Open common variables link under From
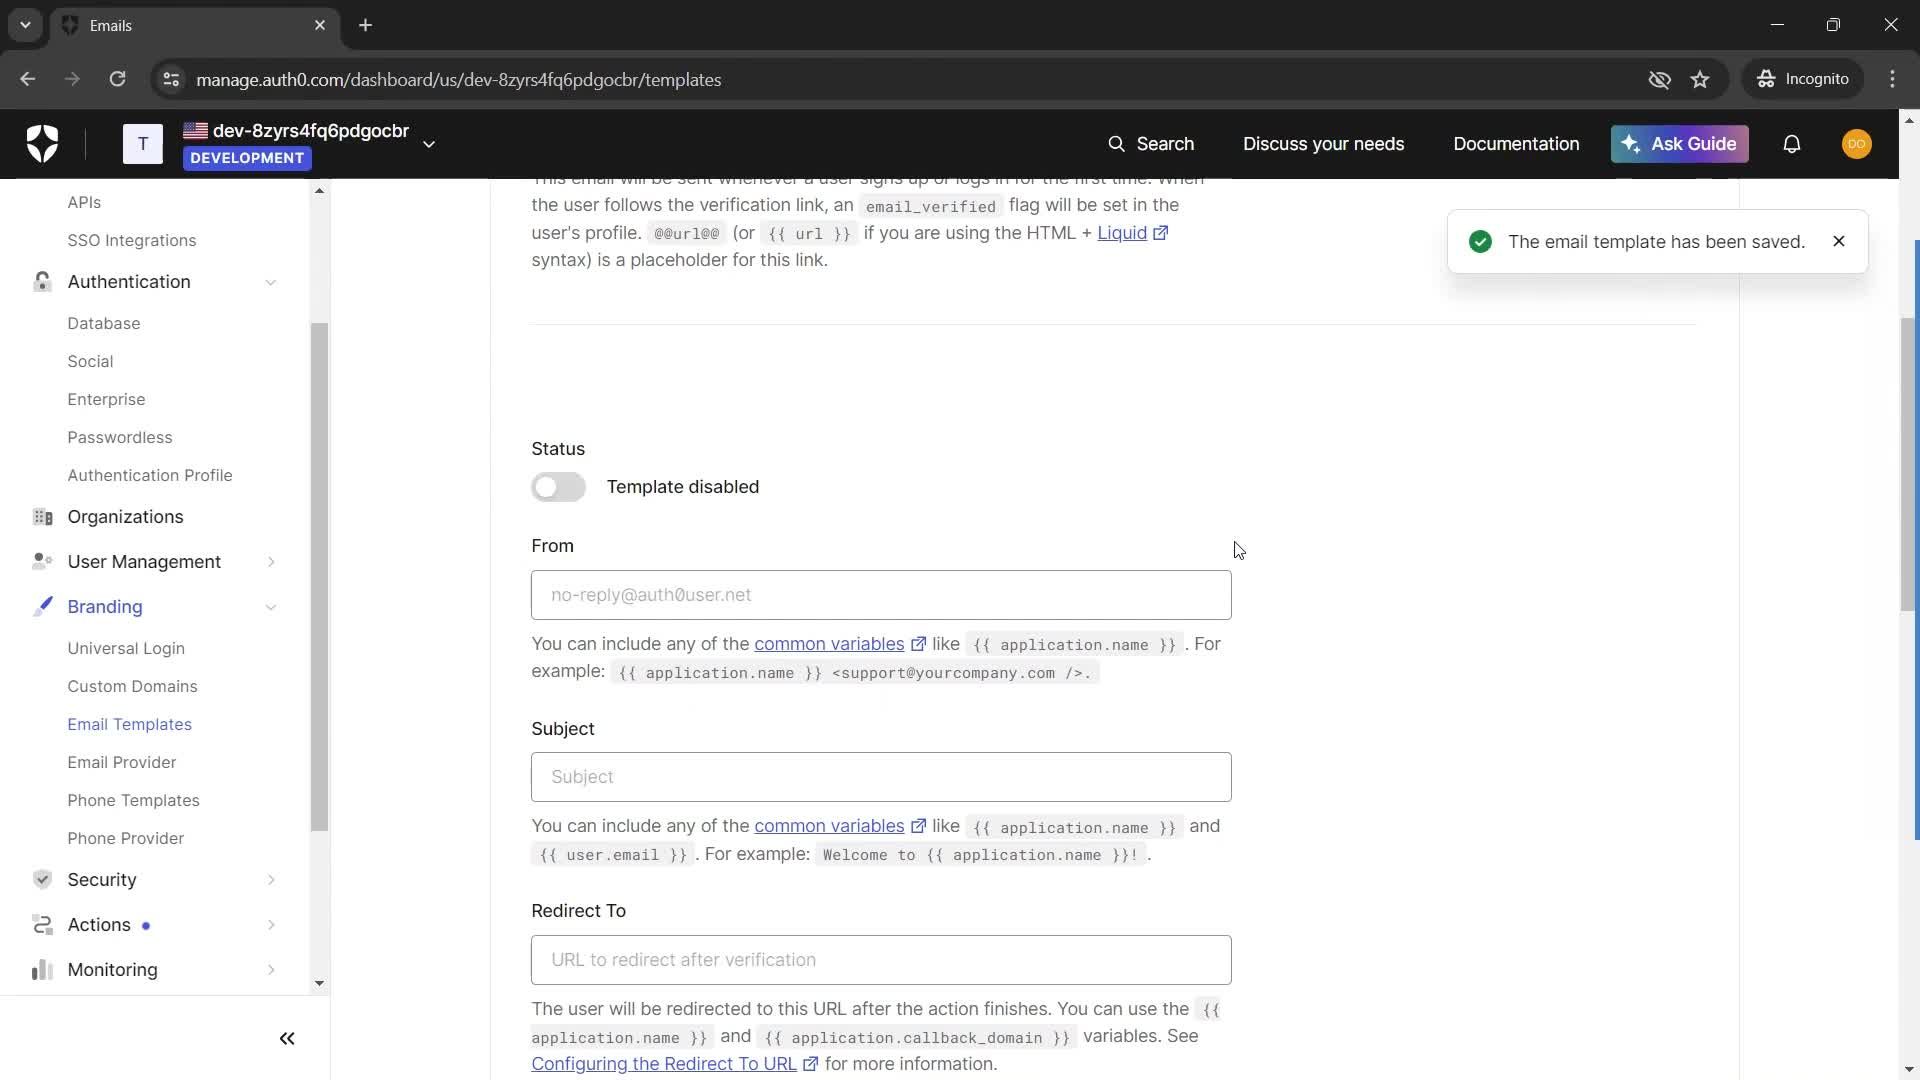Screen dimensions: 1920x1080 (x=829, y=644)
